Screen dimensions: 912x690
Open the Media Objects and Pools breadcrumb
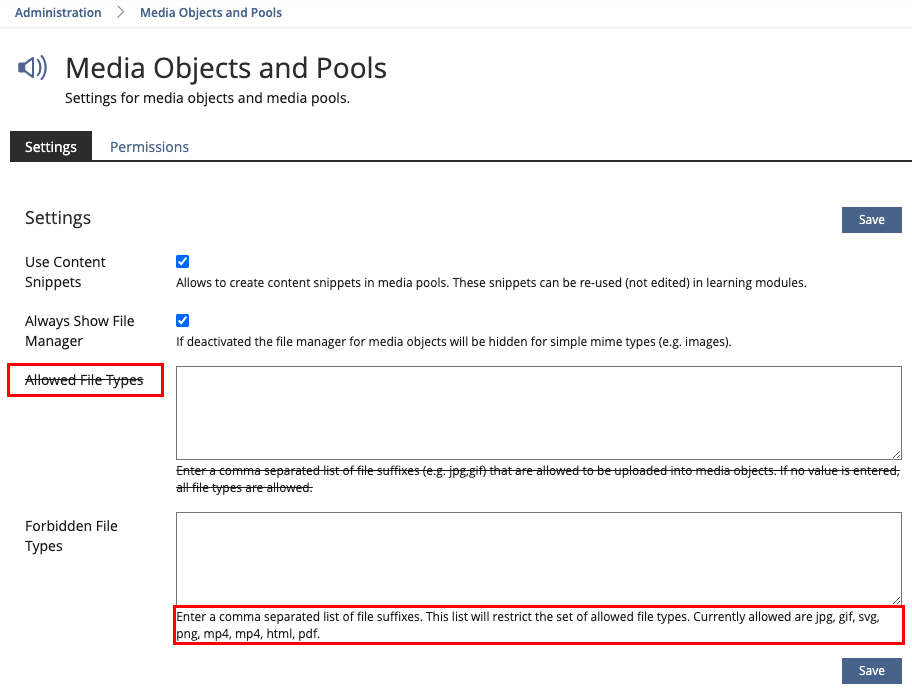211,13
